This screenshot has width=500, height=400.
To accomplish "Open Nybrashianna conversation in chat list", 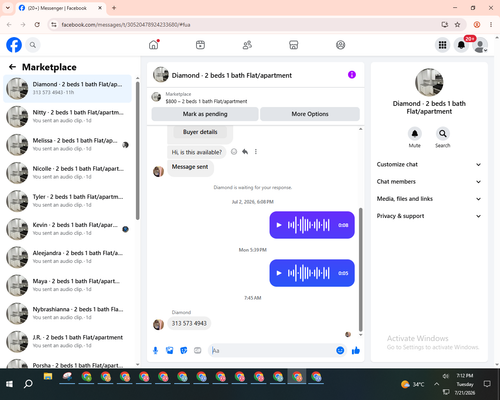I will 67,313.
